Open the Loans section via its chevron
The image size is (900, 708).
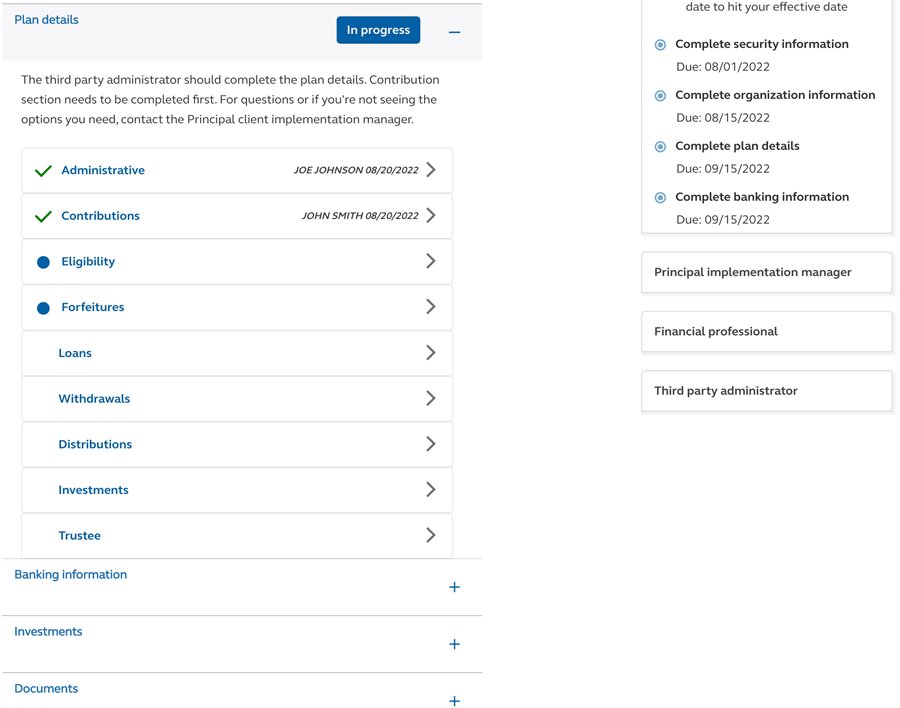tap(431, 352)
